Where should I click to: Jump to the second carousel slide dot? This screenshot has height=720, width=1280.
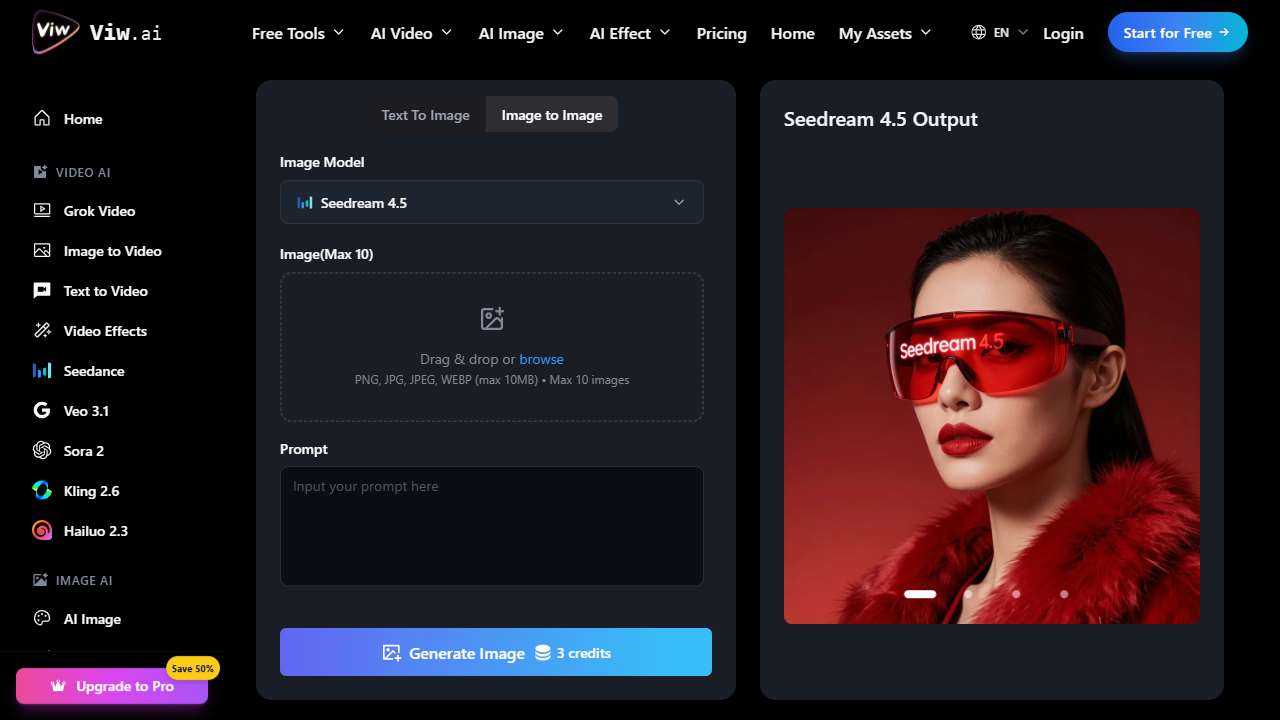pos(968,594)
